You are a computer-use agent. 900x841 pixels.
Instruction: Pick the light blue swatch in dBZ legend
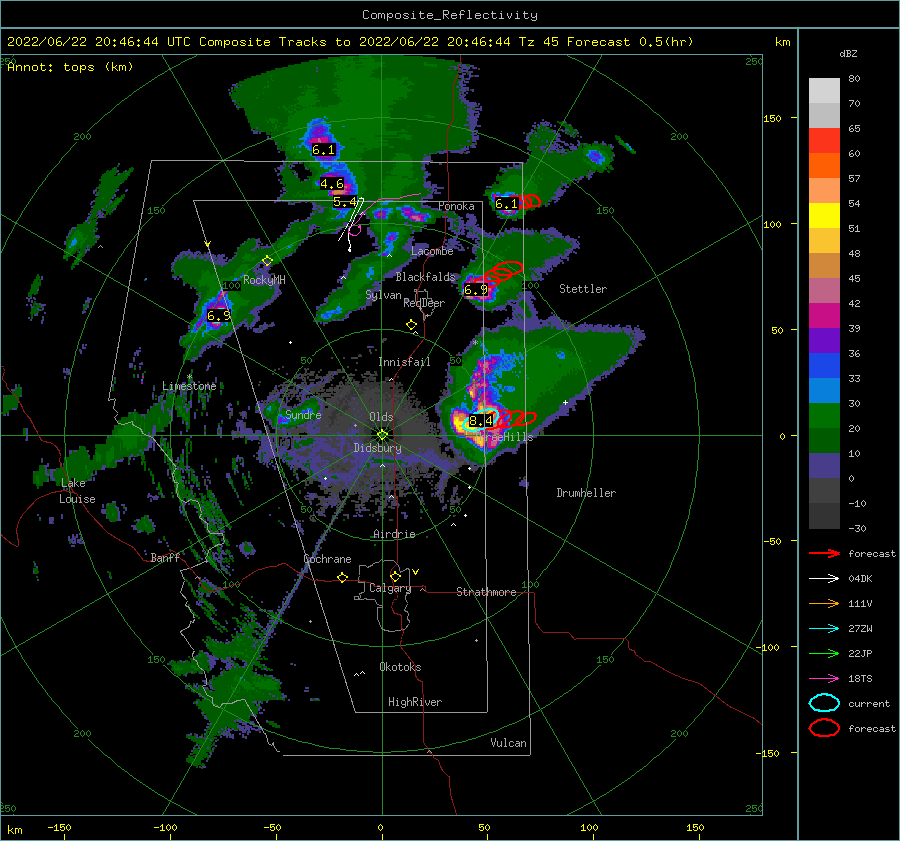(x=824, y=390)
